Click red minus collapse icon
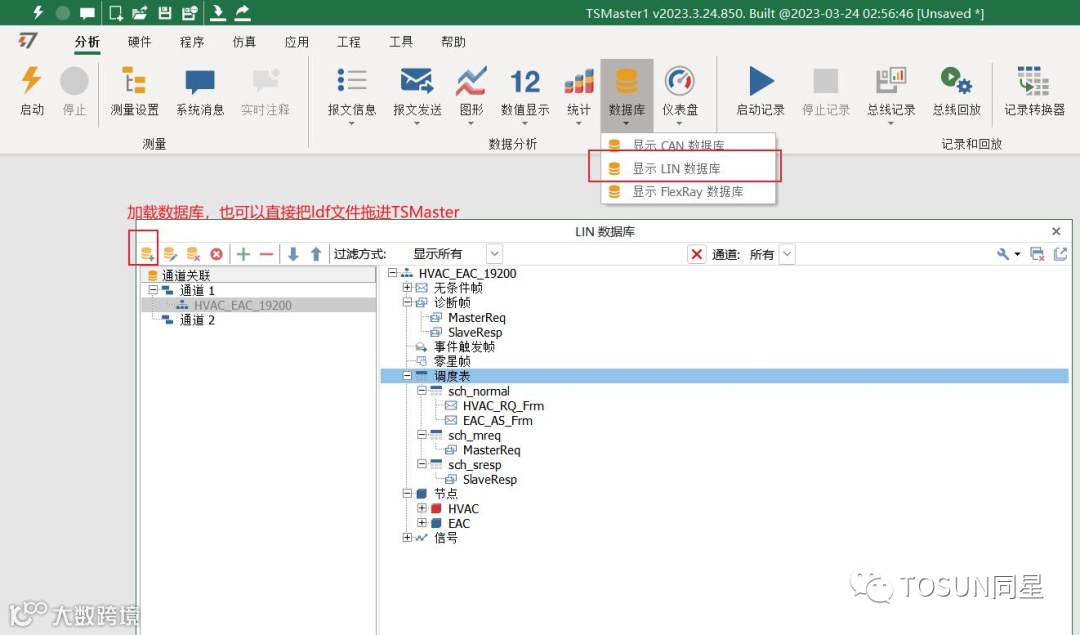1080x635 pixels. point(267,254)
